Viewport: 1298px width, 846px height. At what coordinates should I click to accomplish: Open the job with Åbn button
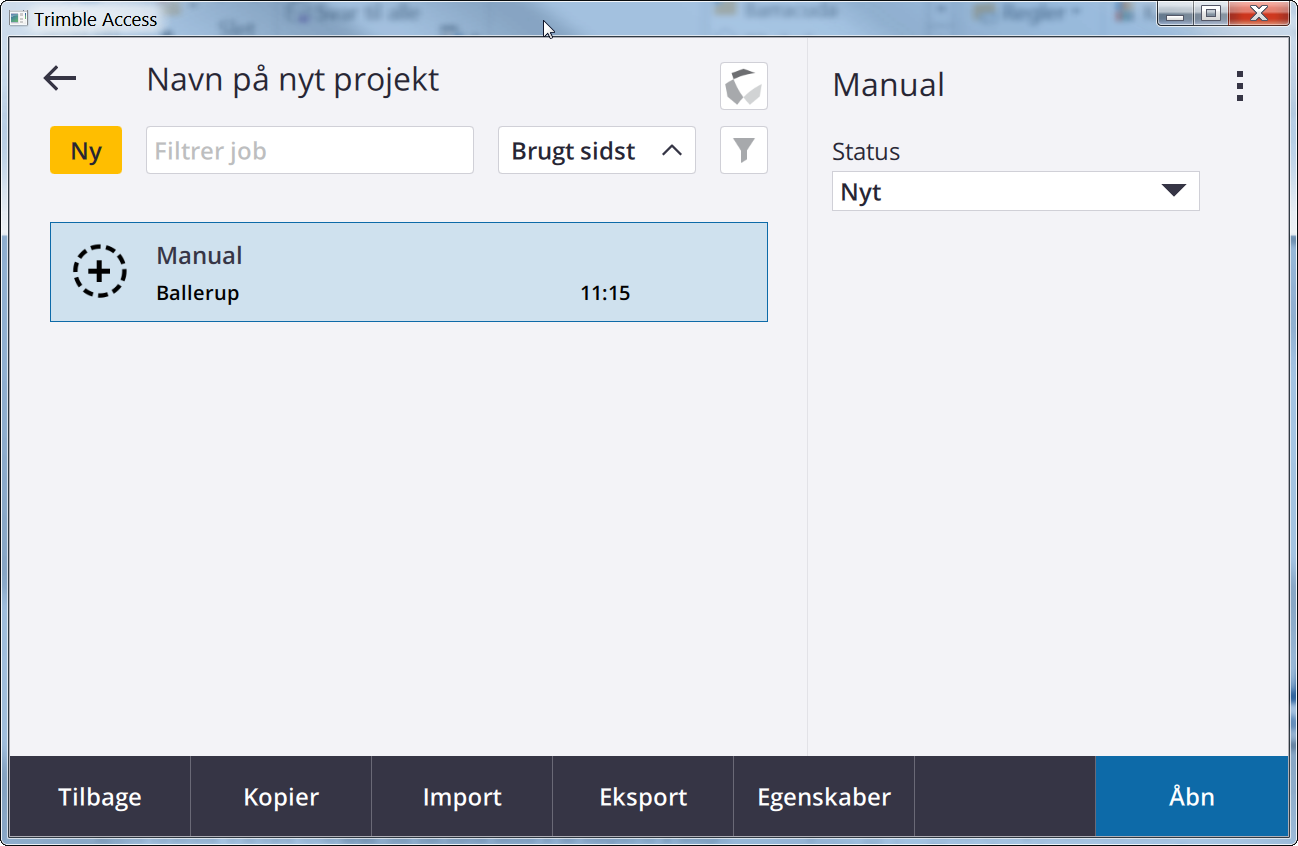[1192, 797]
